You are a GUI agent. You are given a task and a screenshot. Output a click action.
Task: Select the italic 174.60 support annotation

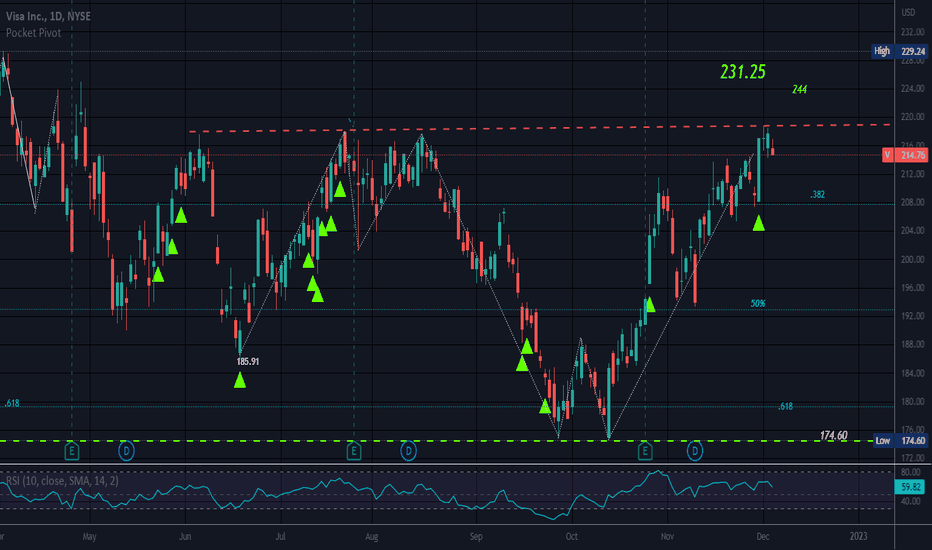pos(833,435)
